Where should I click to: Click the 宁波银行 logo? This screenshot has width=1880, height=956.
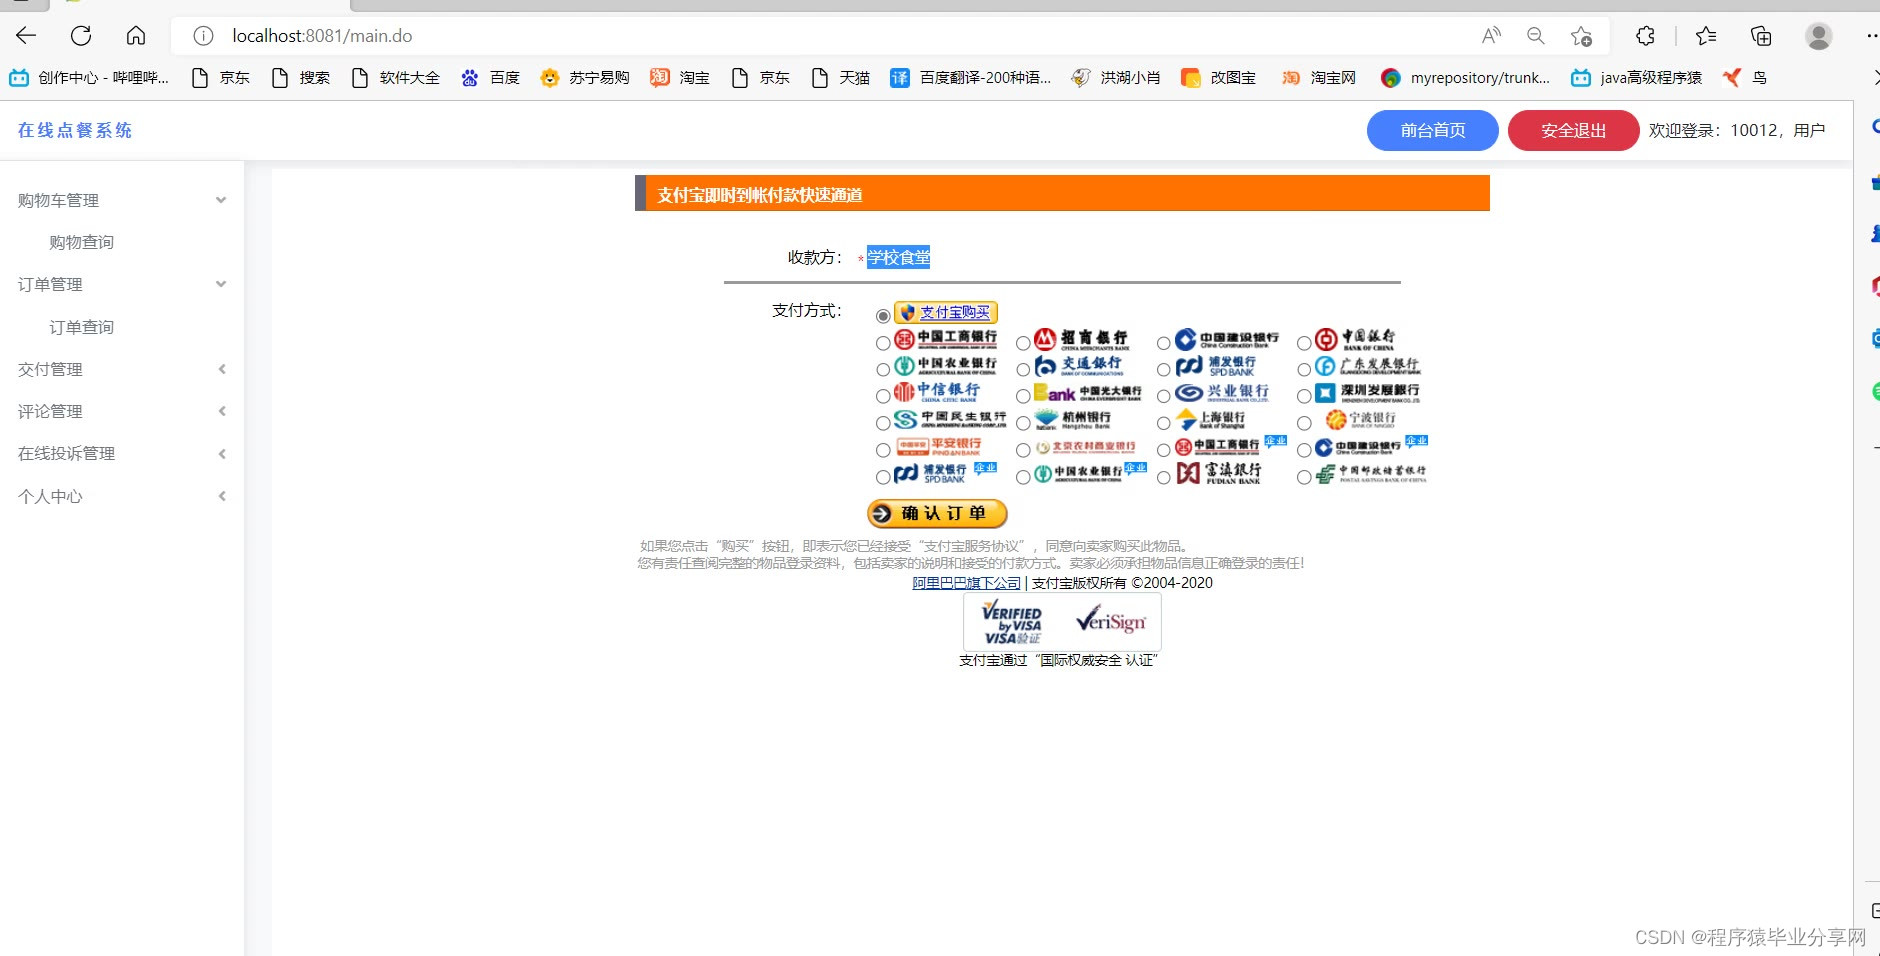coord(1360,419)
